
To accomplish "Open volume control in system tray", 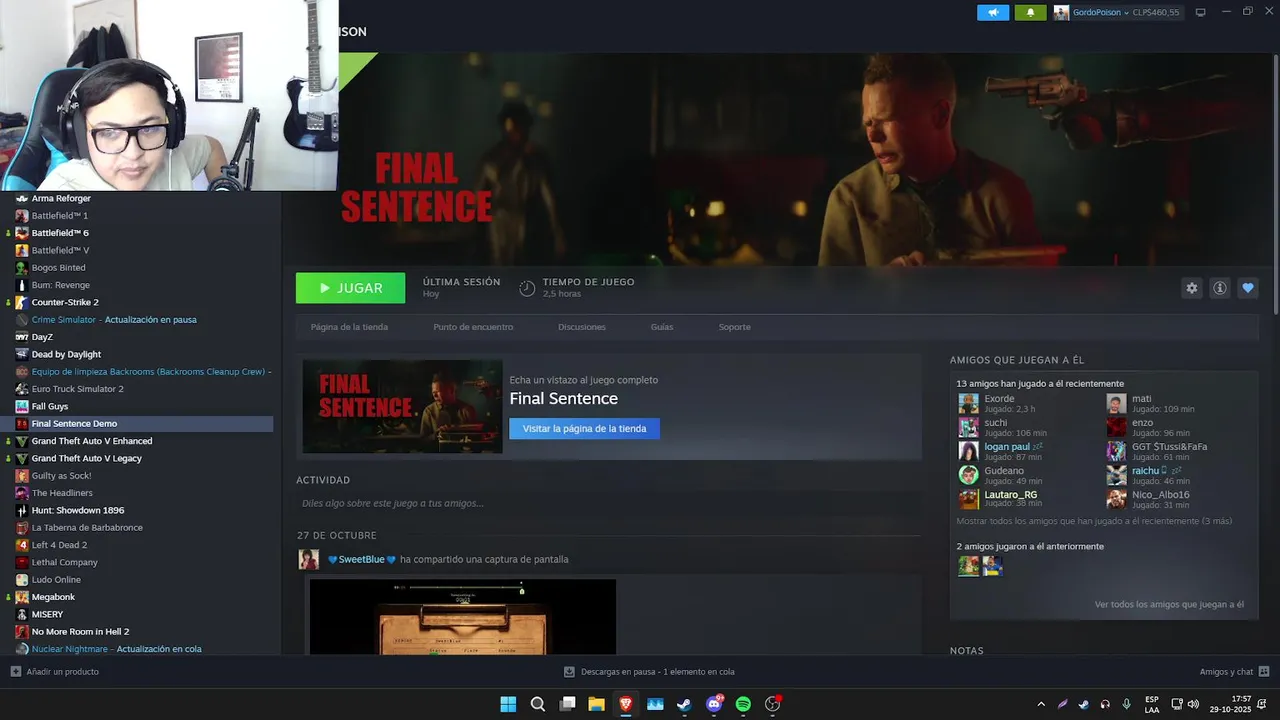I will 1193,704.
